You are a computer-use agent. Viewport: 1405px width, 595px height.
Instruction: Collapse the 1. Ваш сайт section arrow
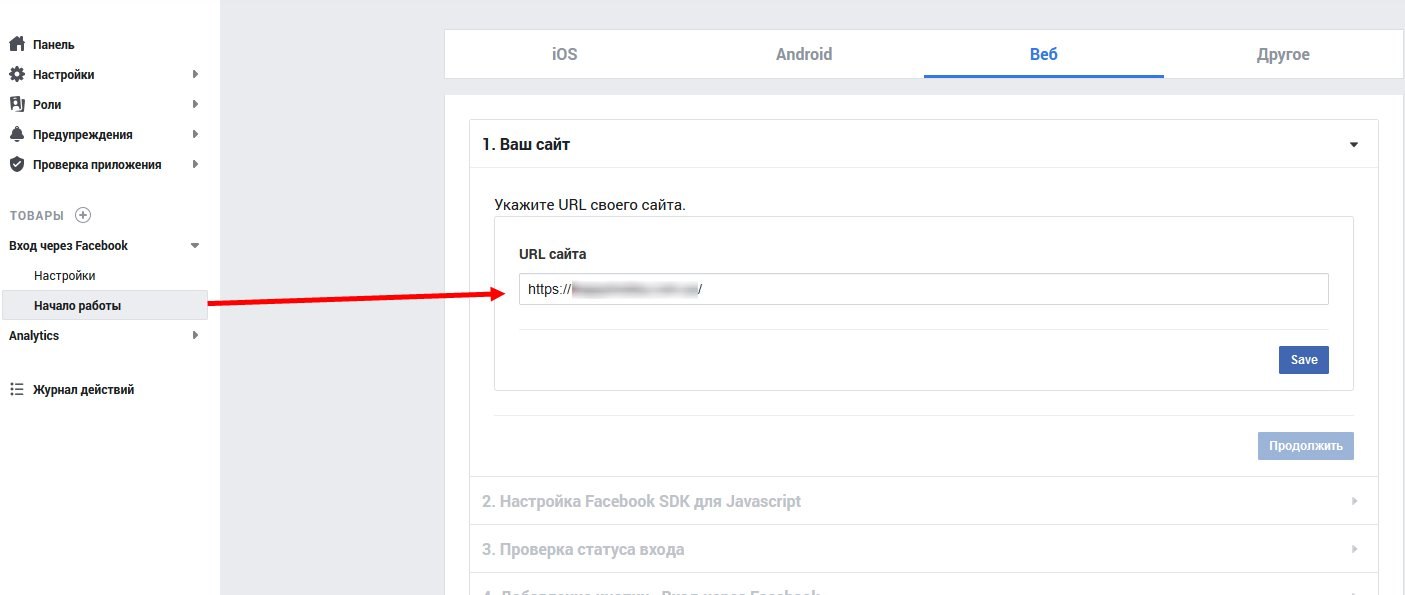[1354, 145]
